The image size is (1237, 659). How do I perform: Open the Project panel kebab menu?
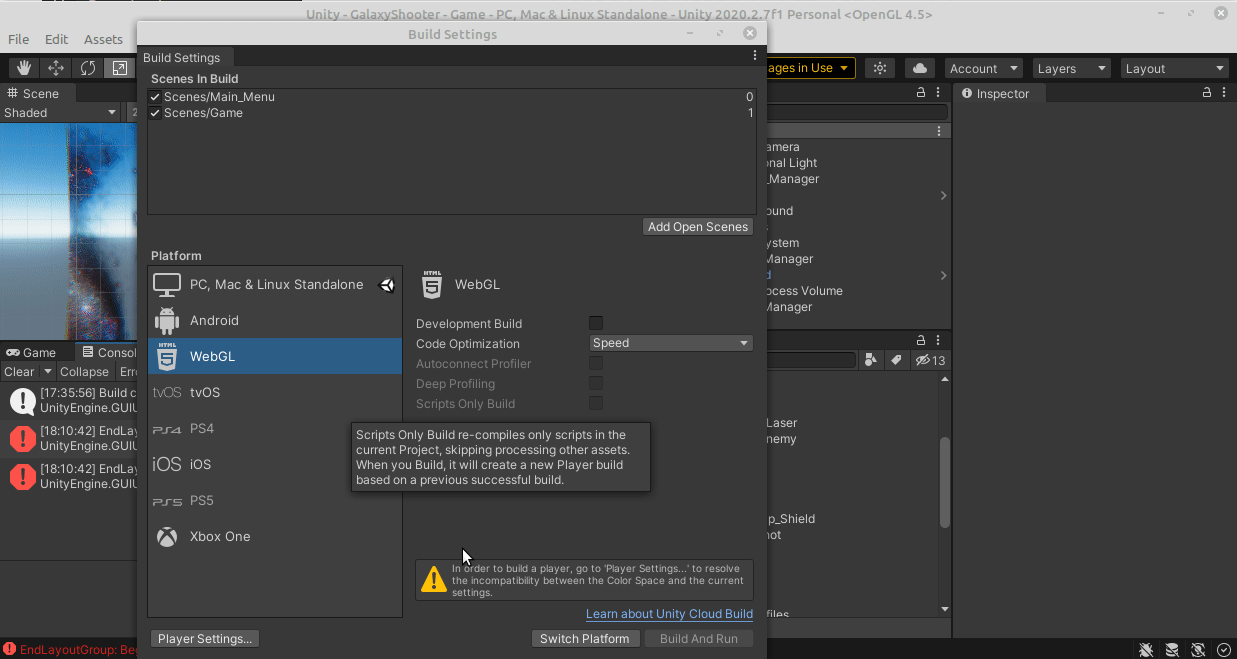[x=939, y=340]
